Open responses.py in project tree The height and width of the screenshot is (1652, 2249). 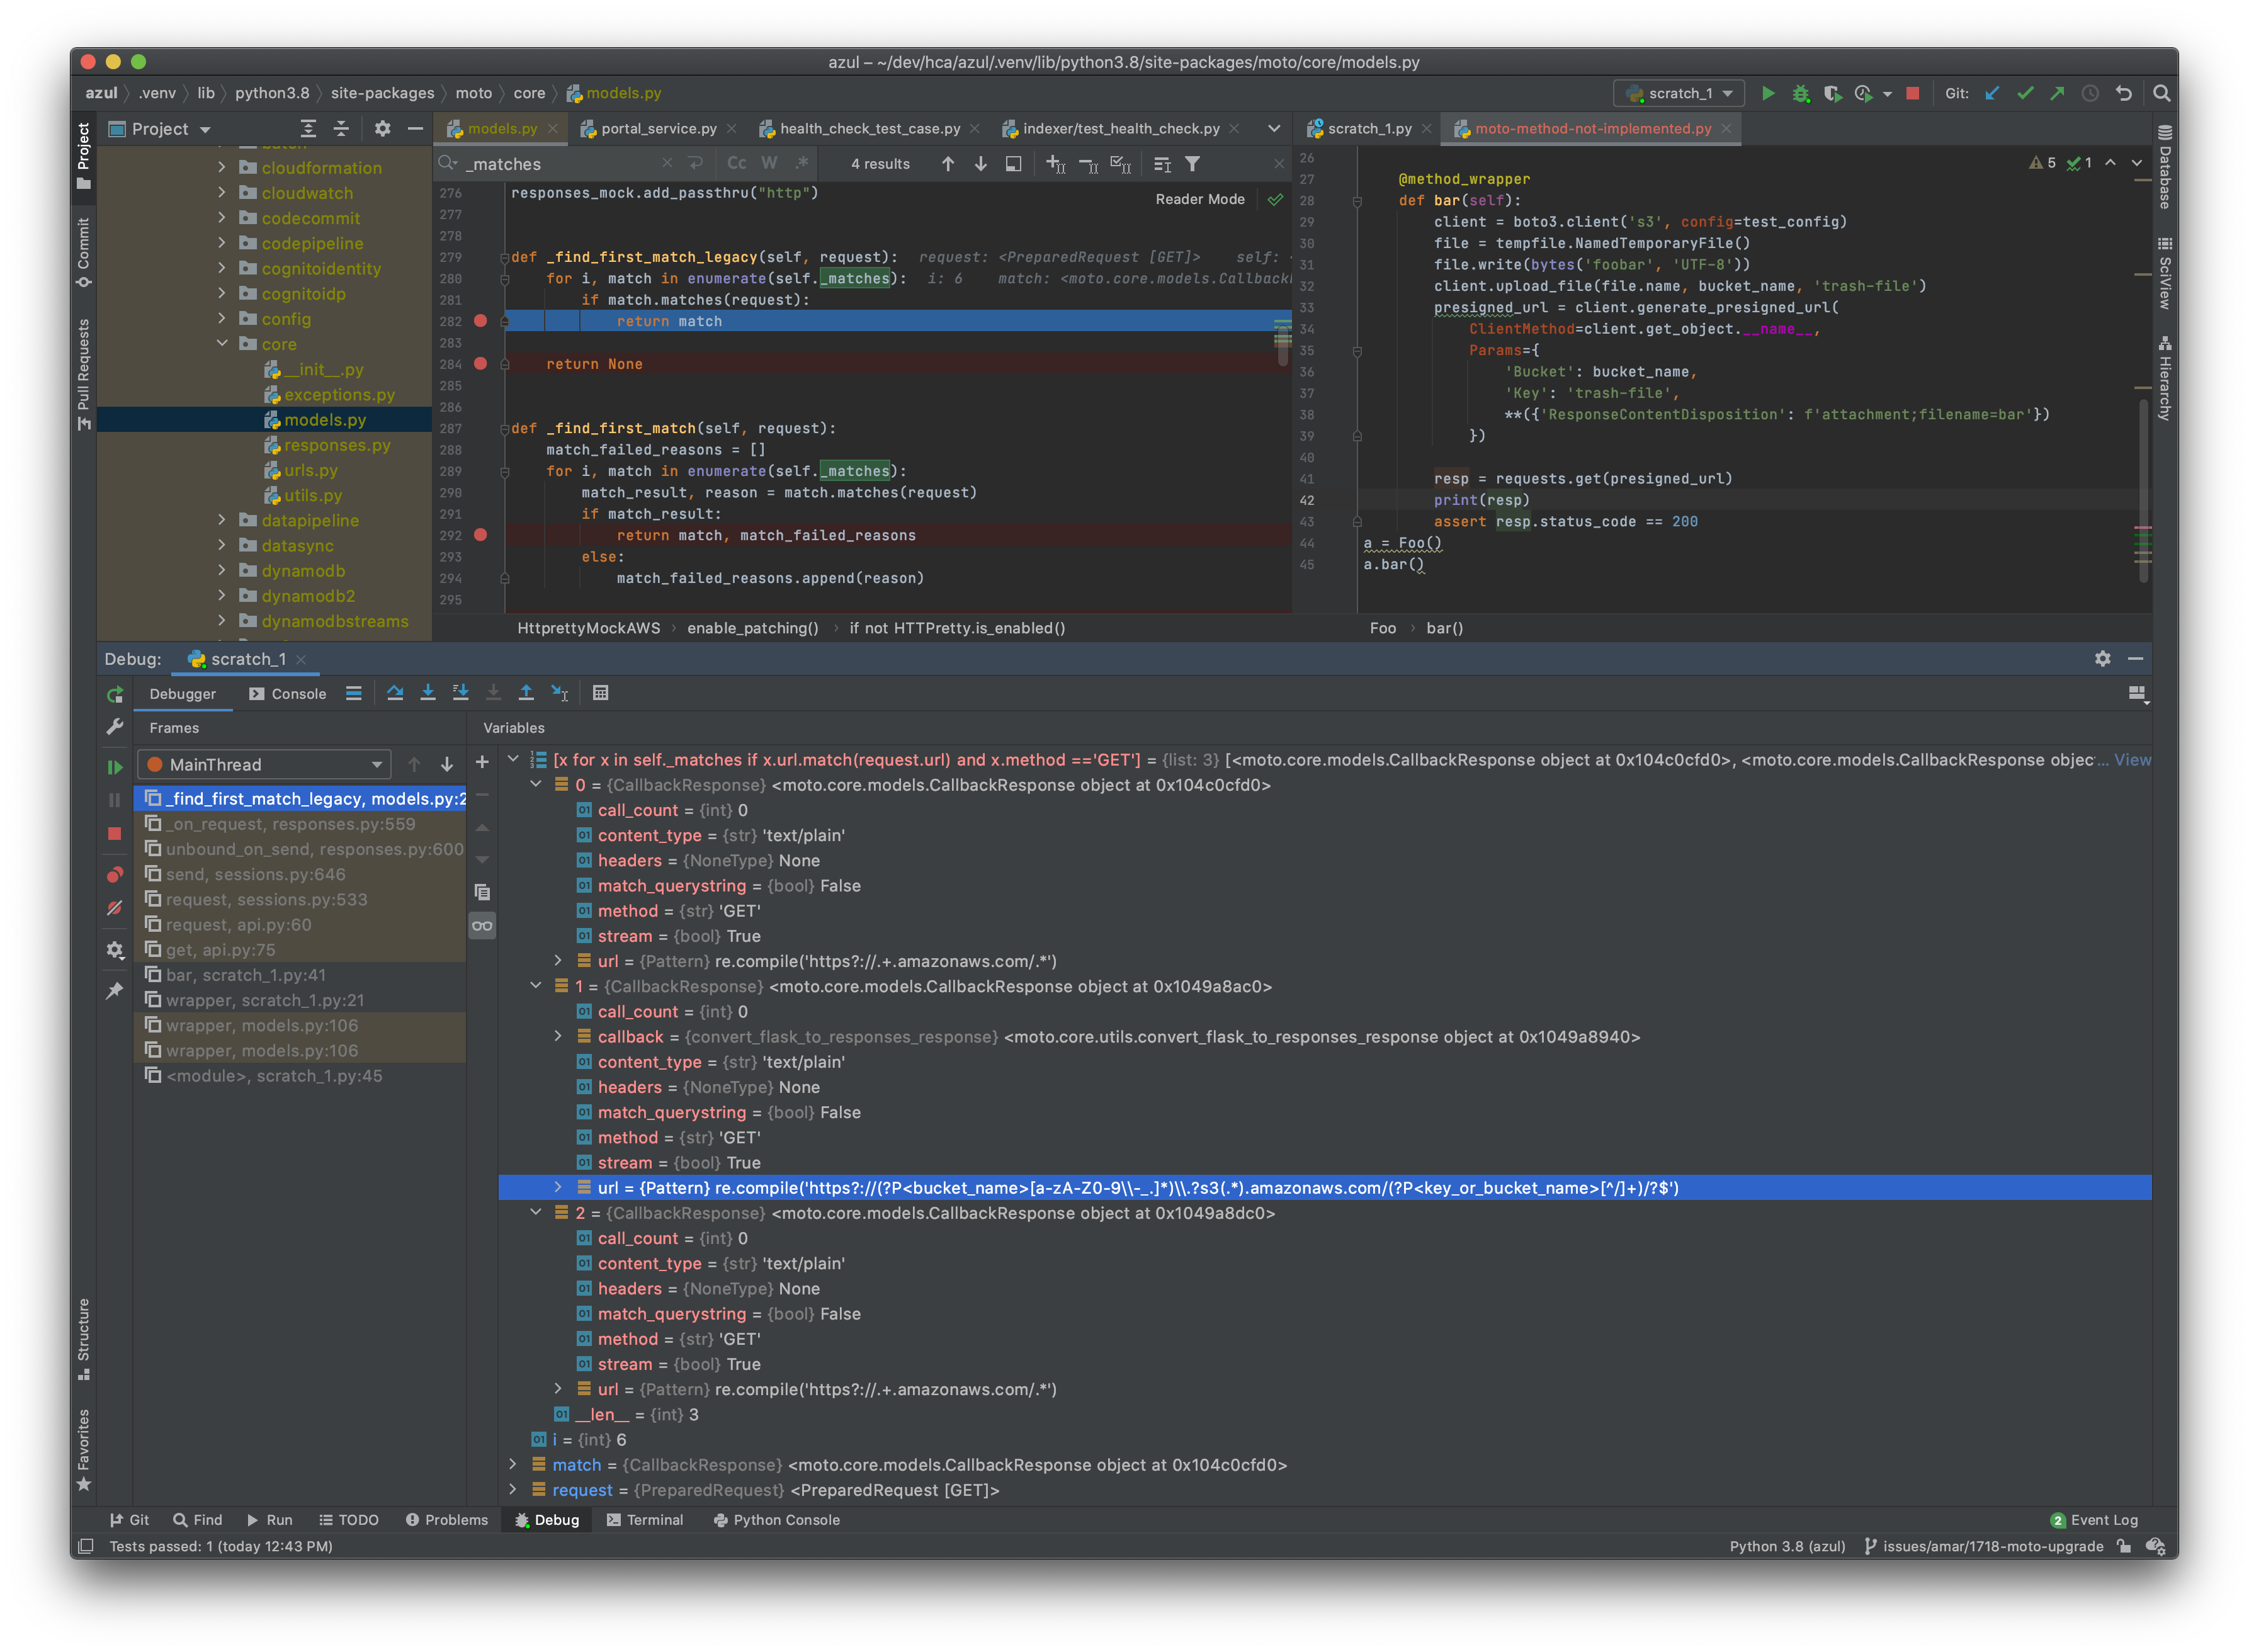pos(336,445)
